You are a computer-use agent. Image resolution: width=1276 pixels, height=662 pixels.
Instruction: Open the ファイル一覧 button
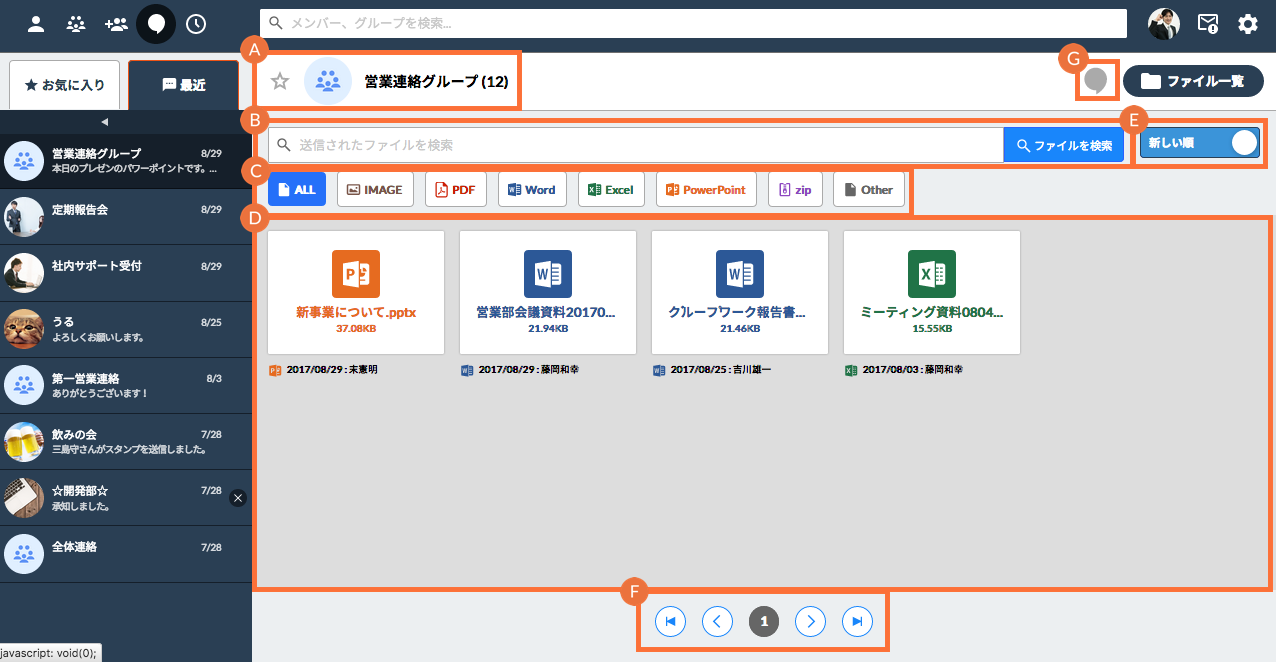(x=1193, y=81)
